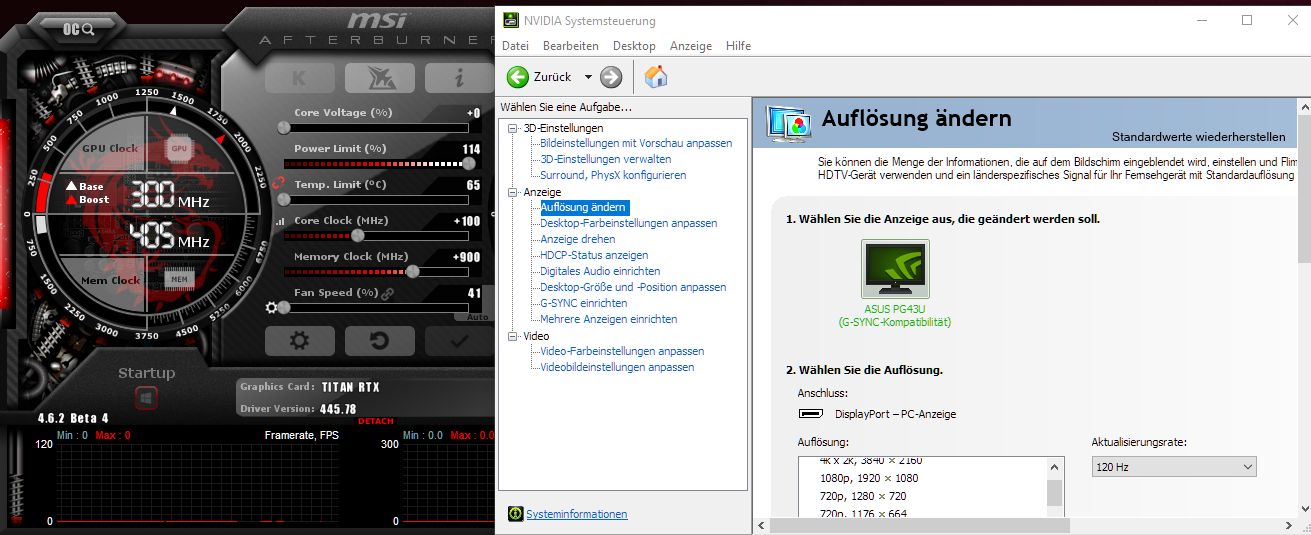Screen dimensions: 1311x535
Task: Click the Systeminformationen icon
Action: click(x=515, y=513)
